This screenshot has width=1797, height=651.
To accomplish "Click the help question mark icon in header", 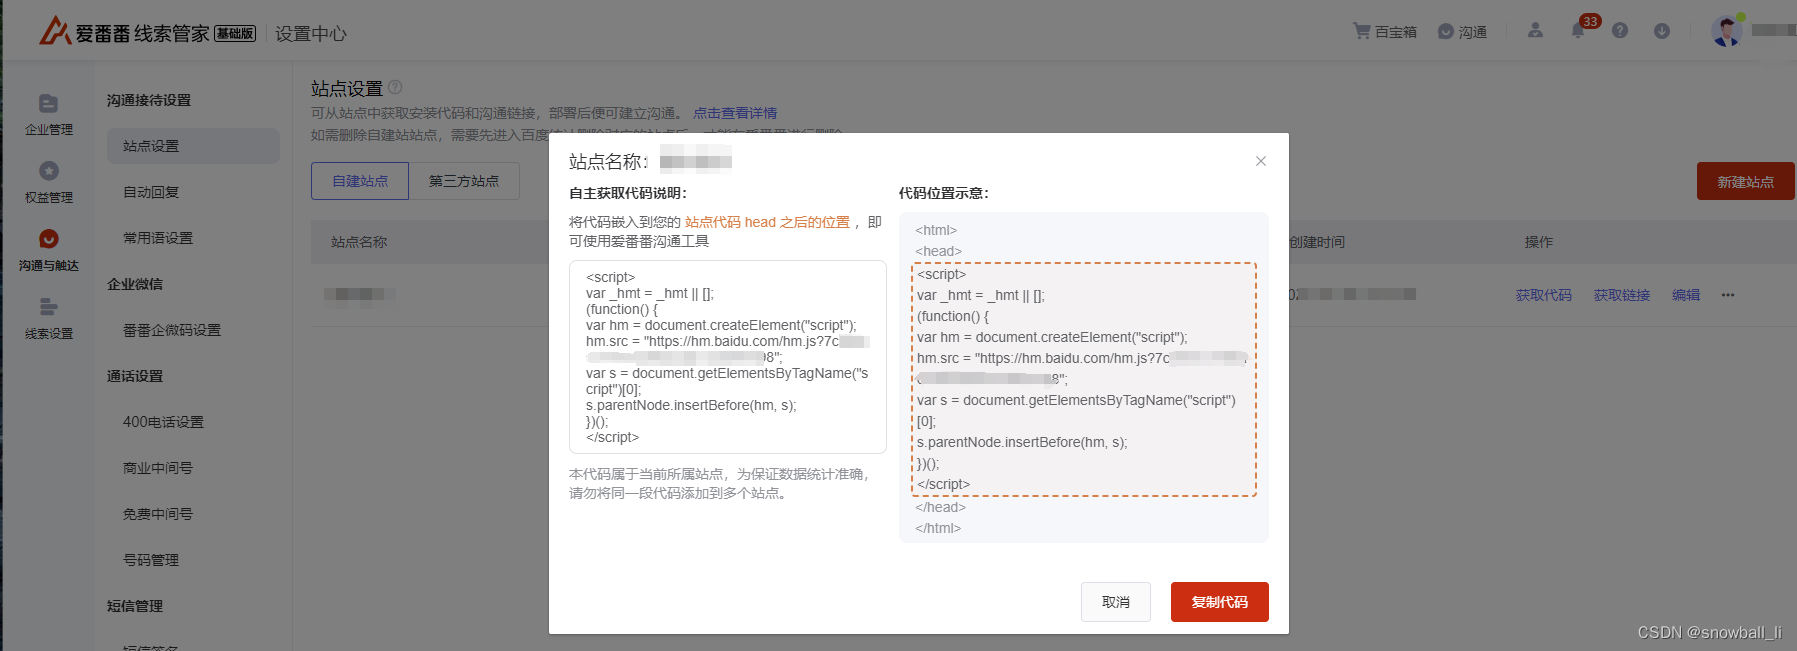I will tap(1620, 31).
